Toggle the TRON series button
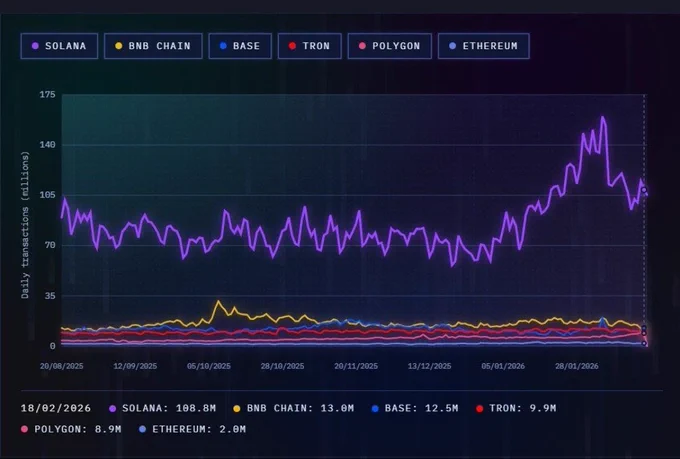Image resolution: width=680 pixels, height=459 pixels. (310, 46)
